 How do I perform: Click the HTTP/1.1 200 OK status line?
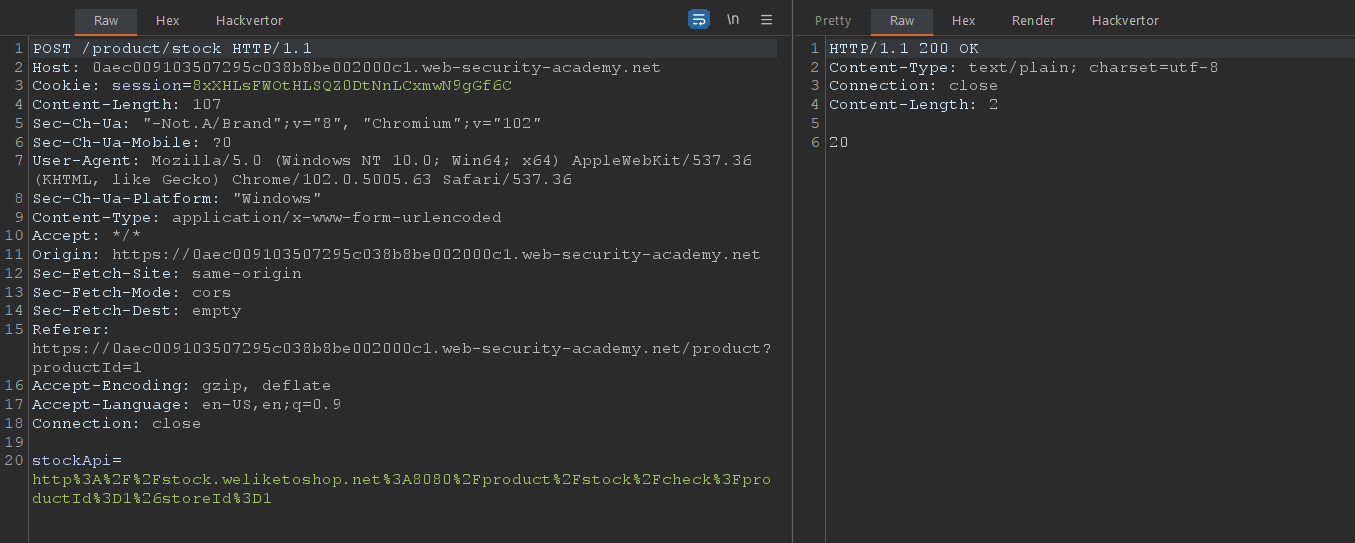click(x=904, y=48)
